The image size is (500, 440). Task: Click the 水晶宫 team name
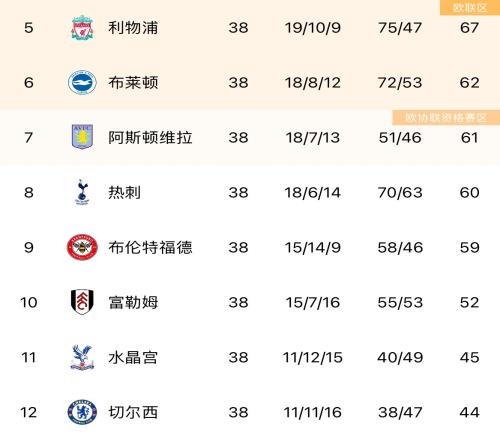(133, 357)
